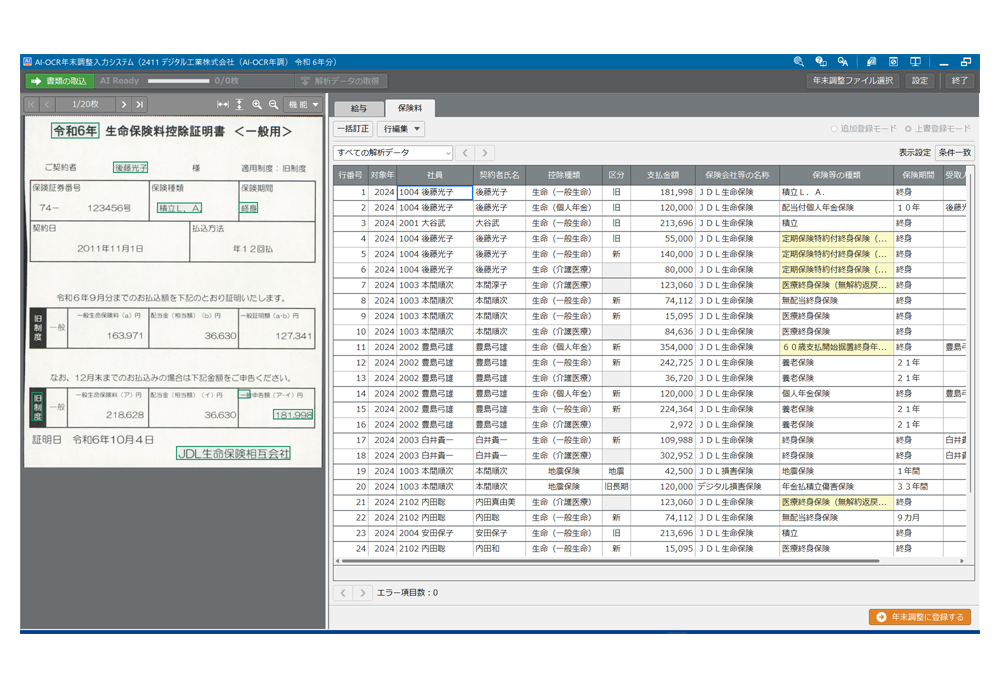
Task: Switch to the 給与 tab
Action: click(x=357, y=107)
